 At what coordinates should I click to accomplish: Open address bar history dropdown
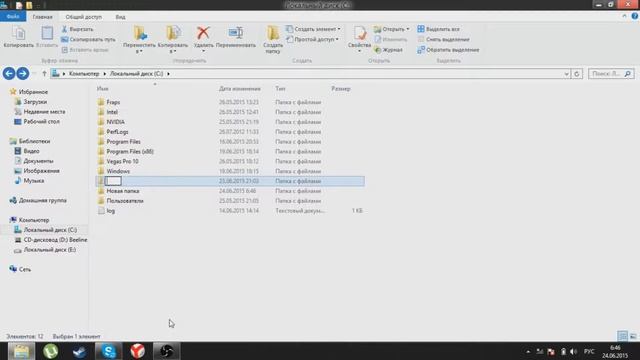(x=567, y=74)
